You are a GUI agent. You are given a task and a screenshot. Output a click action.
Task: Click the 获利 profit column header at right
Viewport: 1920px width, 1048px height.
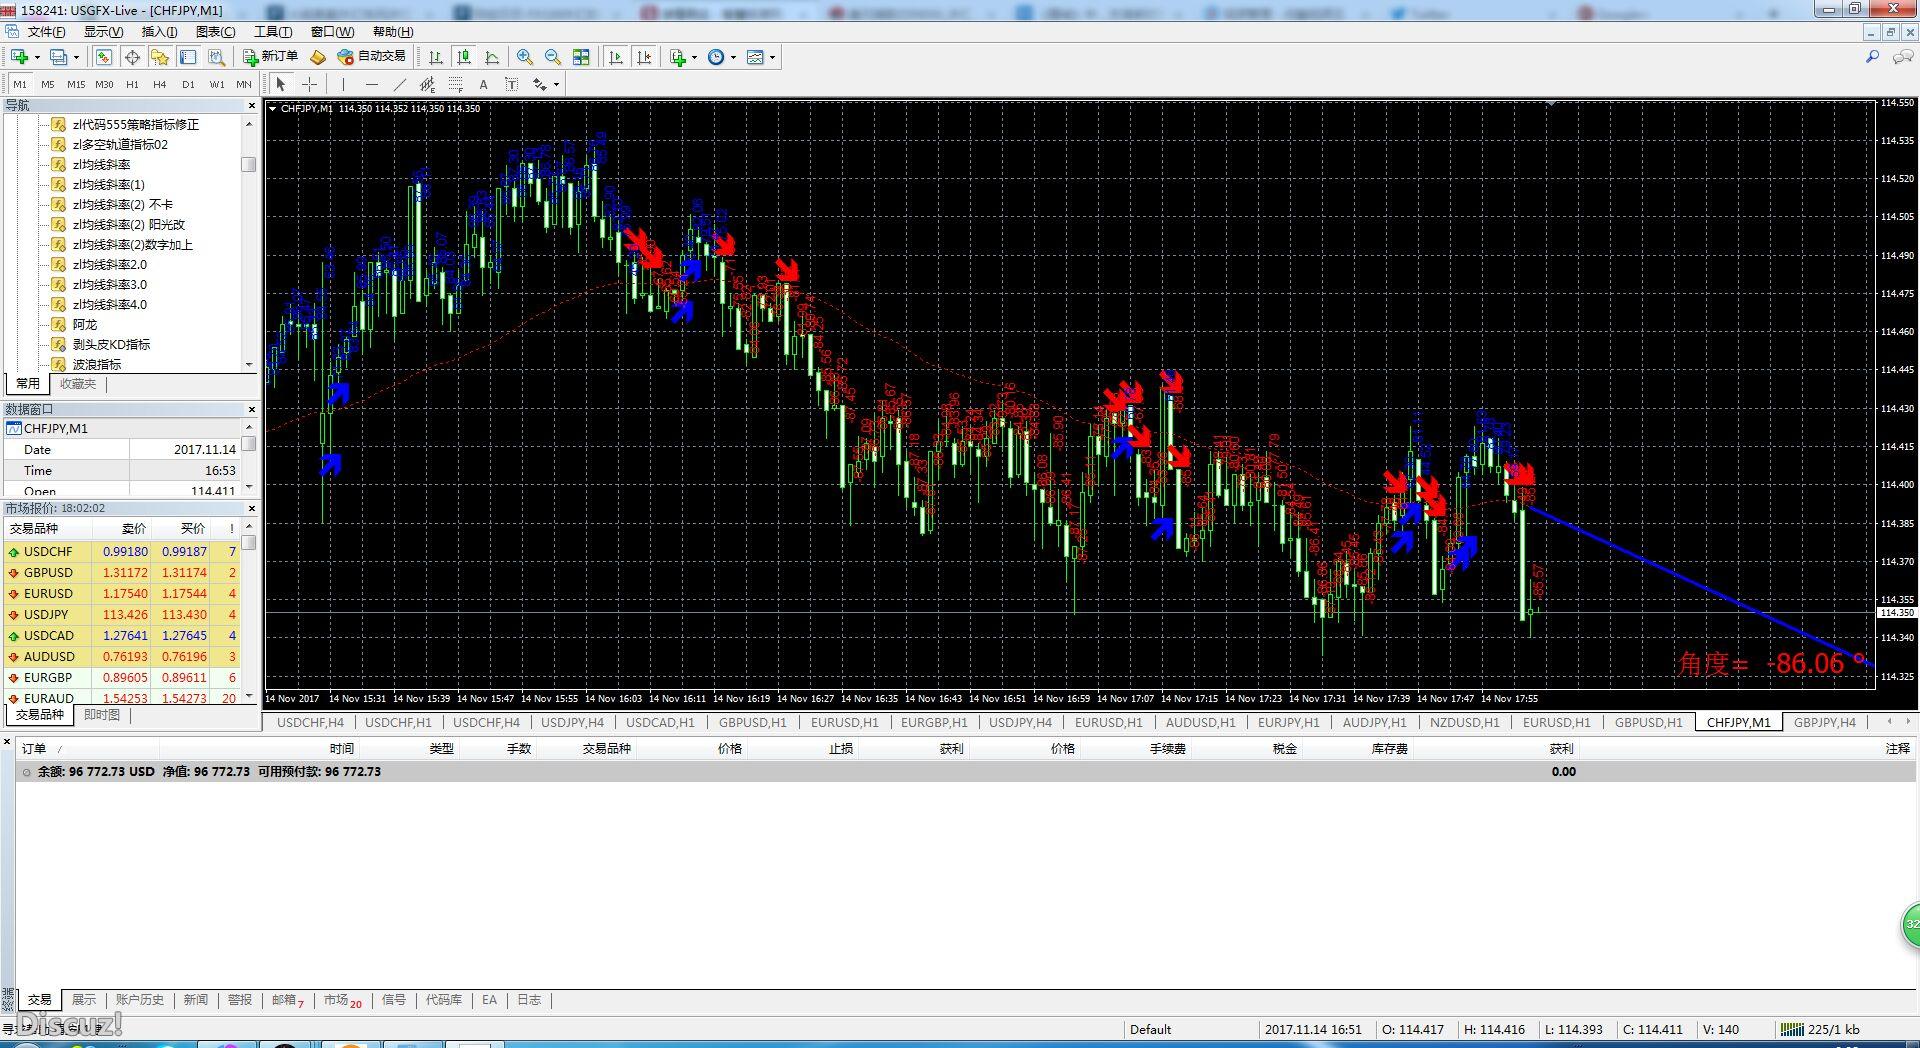coord(1561,749)
